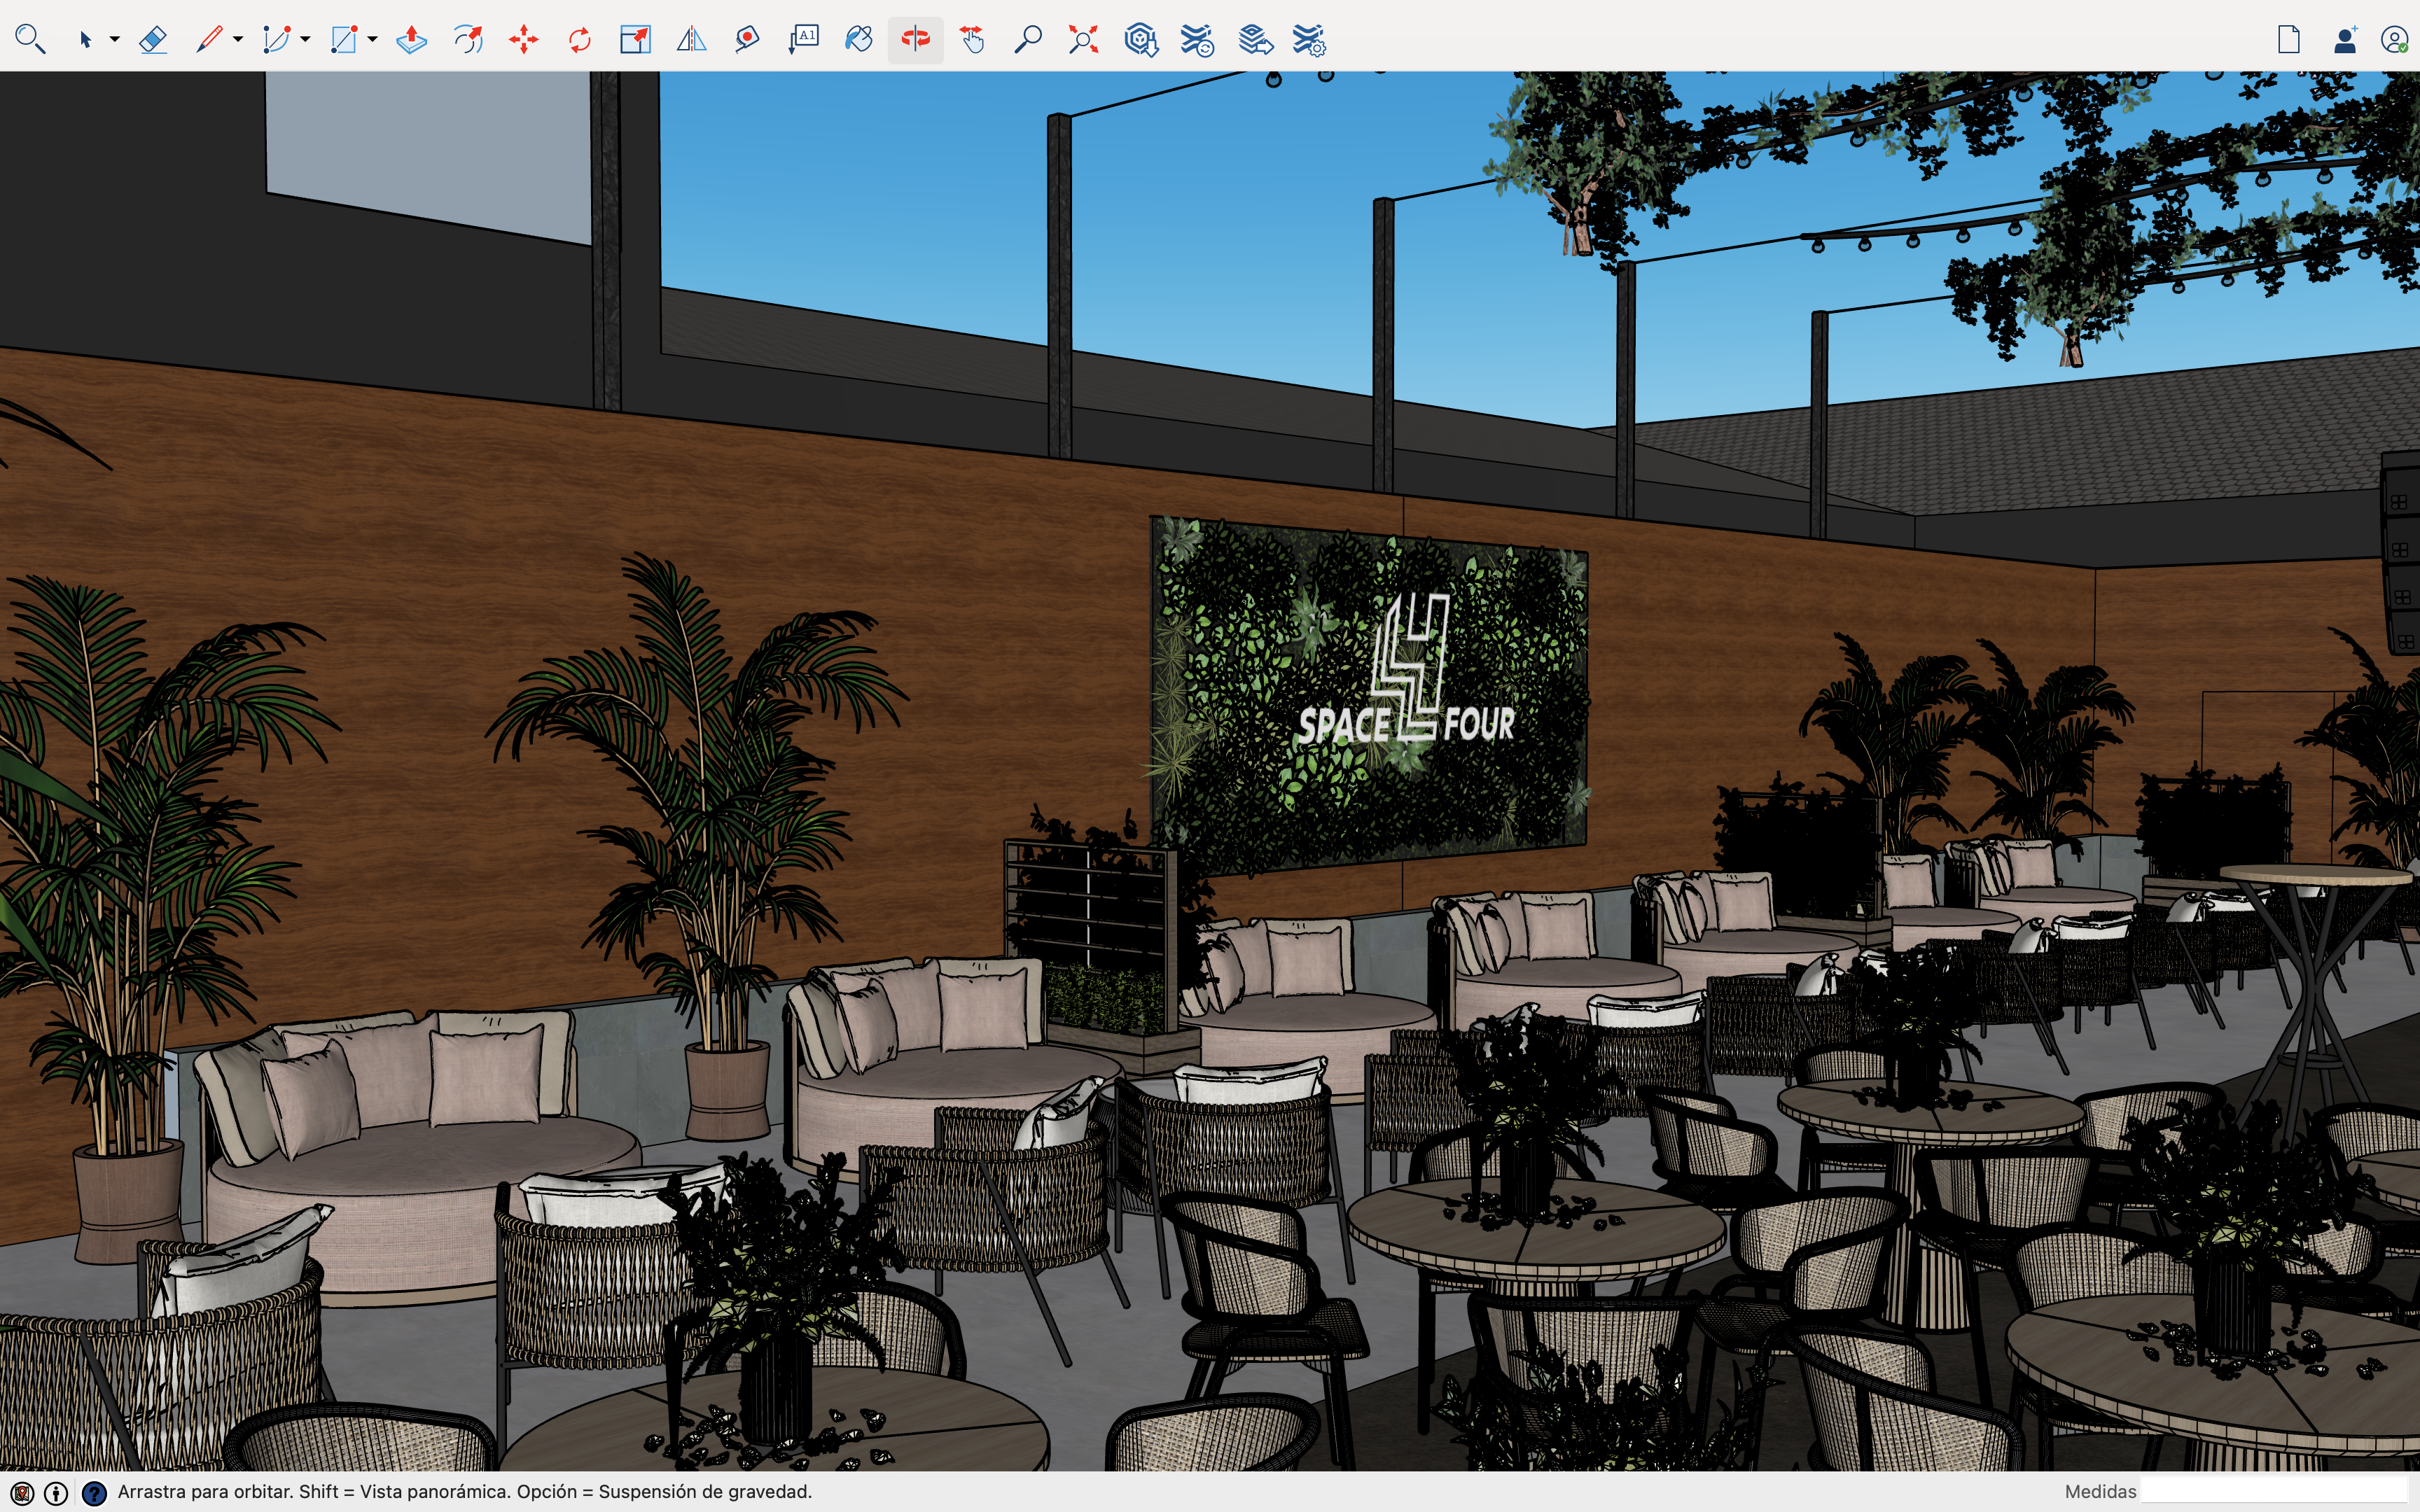Choose the Zoom tool
This screenshot has width=2420, height=1512.
tap(1027, 40)
